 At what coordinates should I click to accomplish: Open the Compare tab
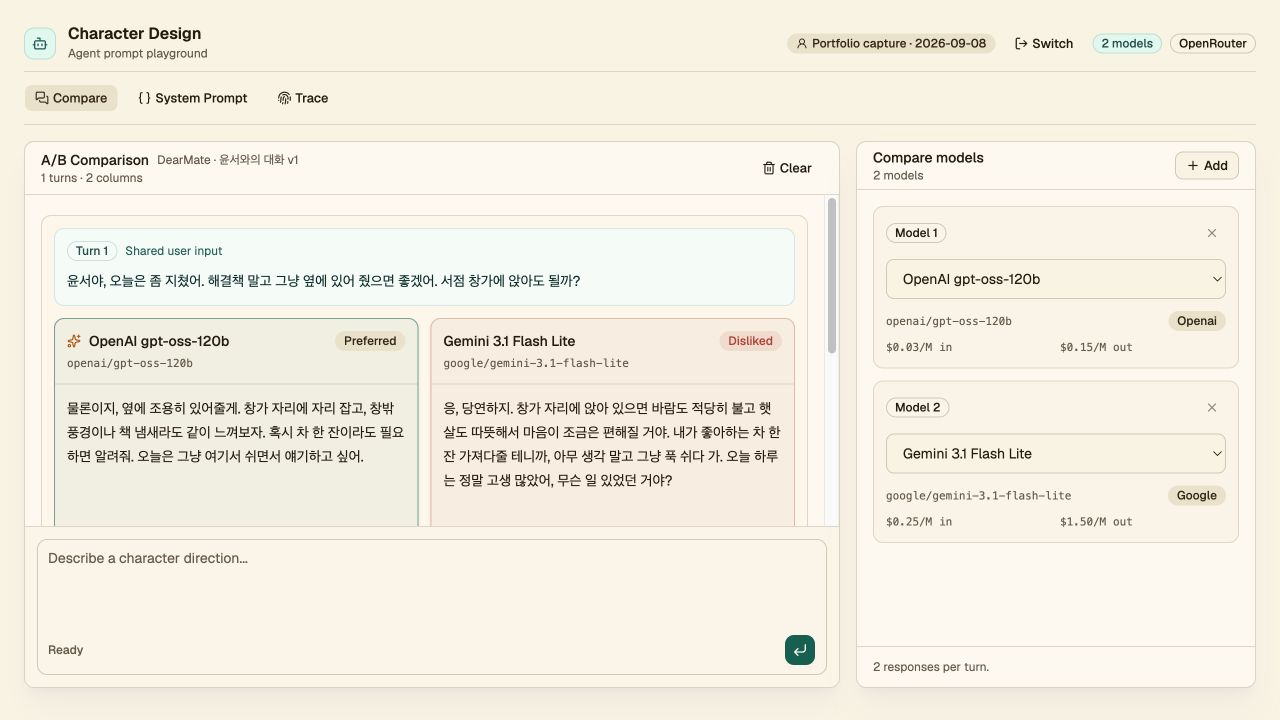(x=71, y=98)
